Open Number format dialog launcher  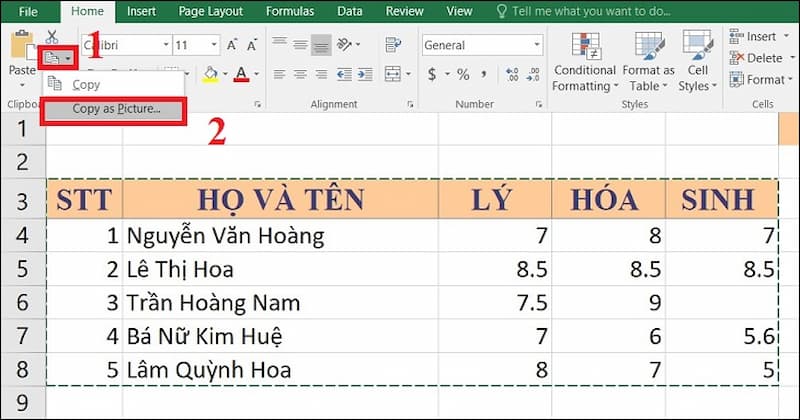[x=539, y=104]
